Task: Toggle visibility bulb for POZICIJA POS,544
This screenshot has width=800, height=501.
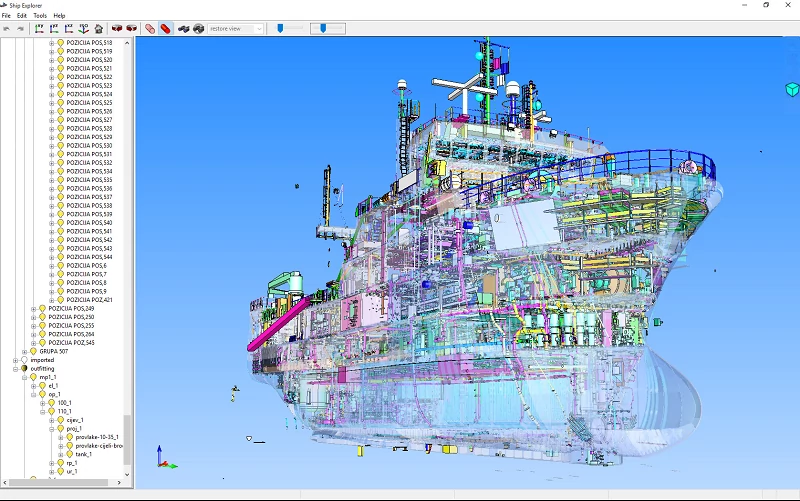Action: [x=60, y=257]
